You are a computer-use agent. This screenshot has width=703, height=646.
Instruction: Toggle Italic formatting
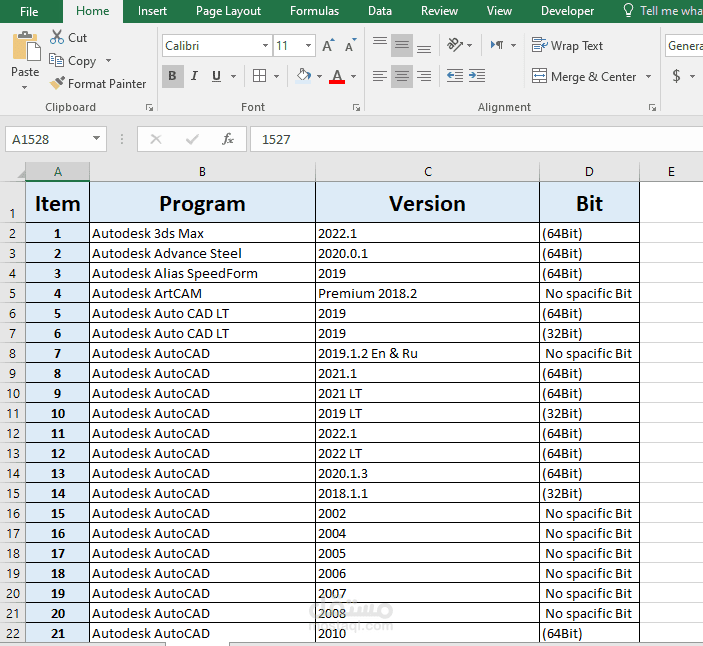click(194, 76)
